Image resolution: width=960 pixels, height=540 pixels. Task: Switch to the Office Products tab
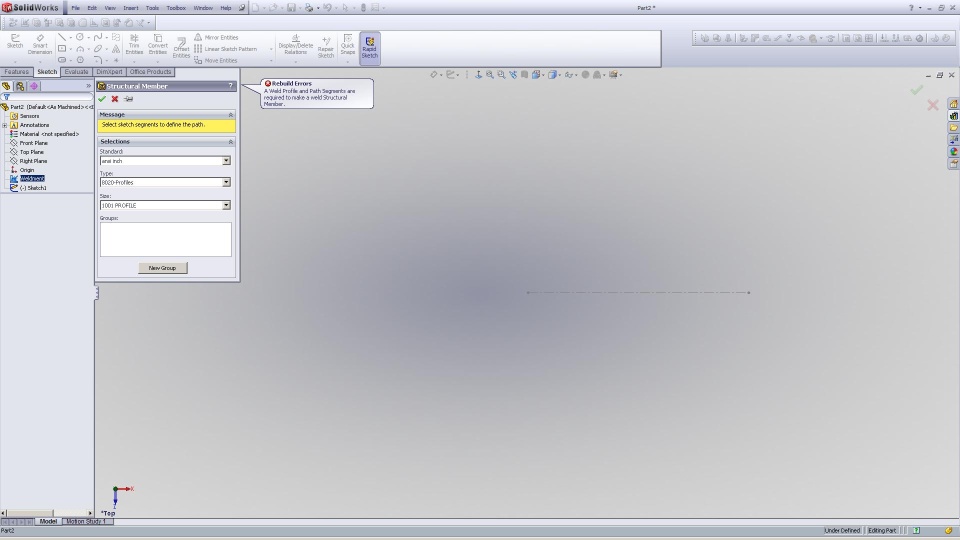pos(151,72)
